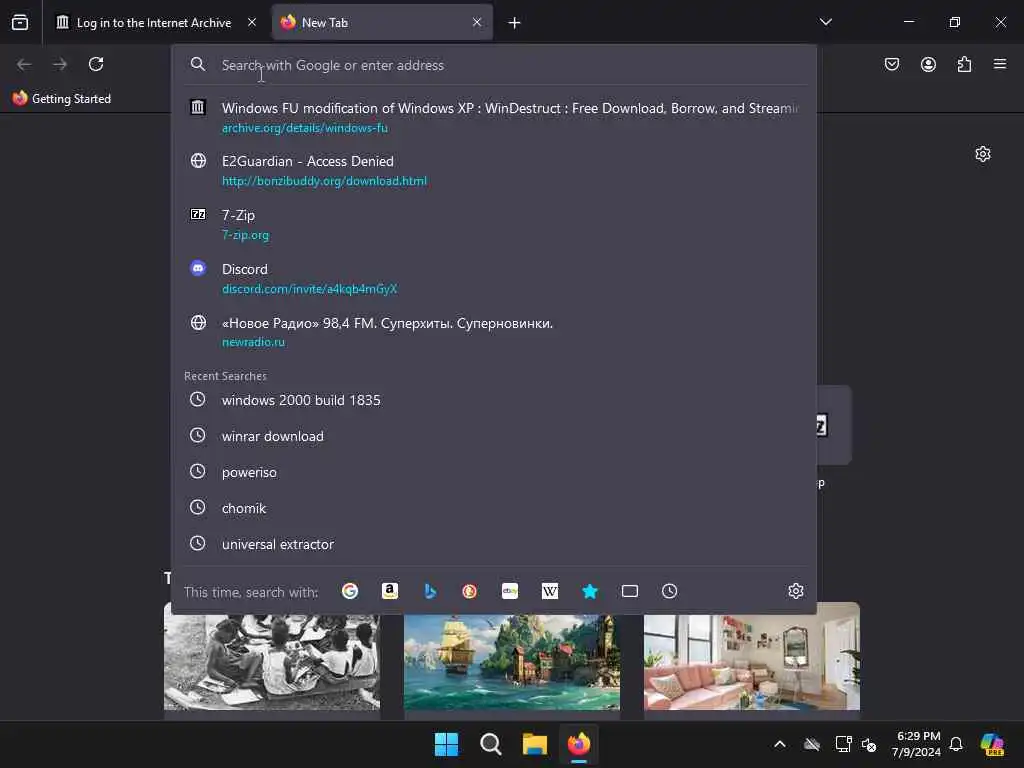Viewport: 1024px width, 768px height.
Task: Open the notifications bell icon
Action: click(956, 744)
